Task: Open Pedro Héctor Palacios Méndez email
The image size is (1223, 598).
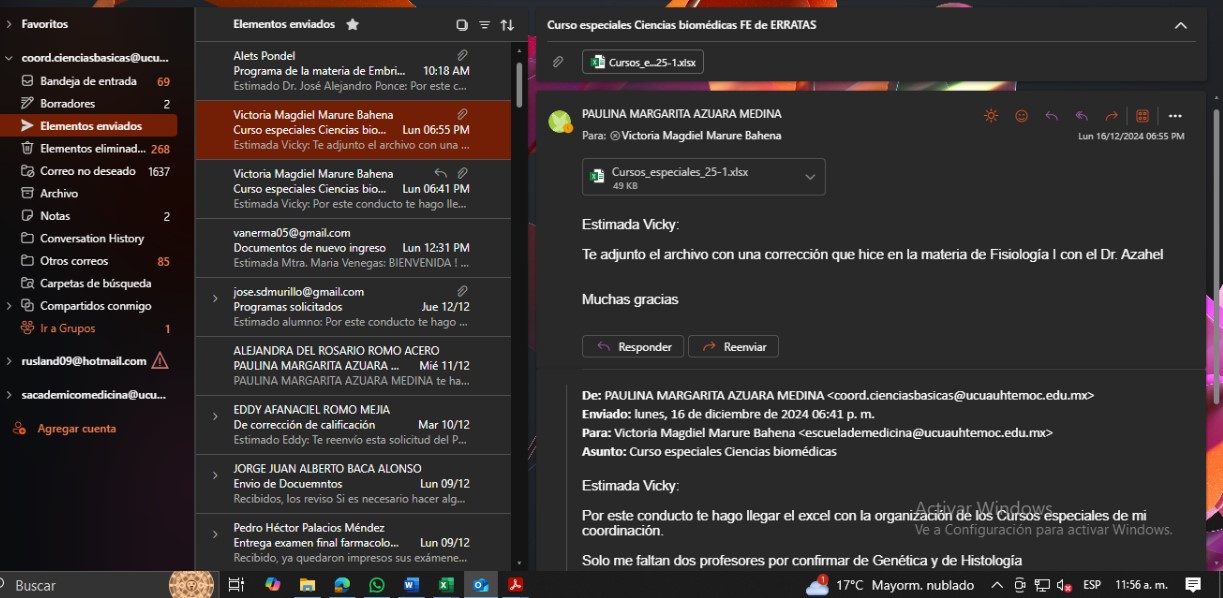Action: [353, 542]
